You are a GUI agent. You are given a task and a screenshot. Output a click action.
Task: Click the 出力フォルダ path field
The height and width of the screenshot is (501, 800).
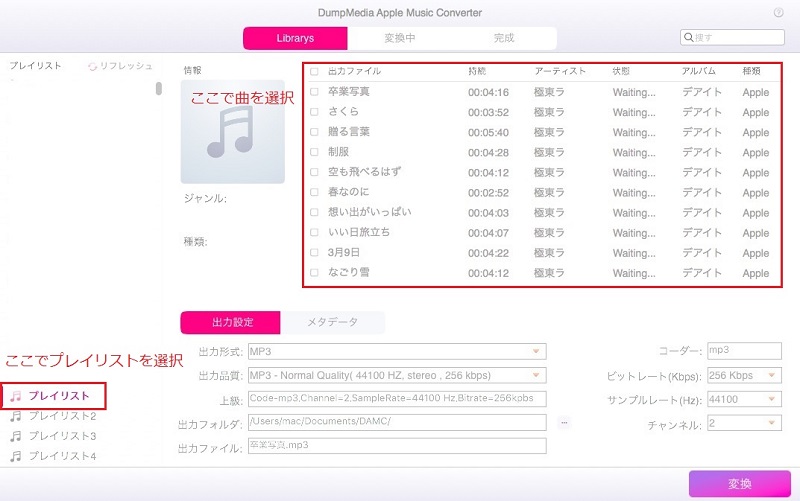[x=397, y=422]
